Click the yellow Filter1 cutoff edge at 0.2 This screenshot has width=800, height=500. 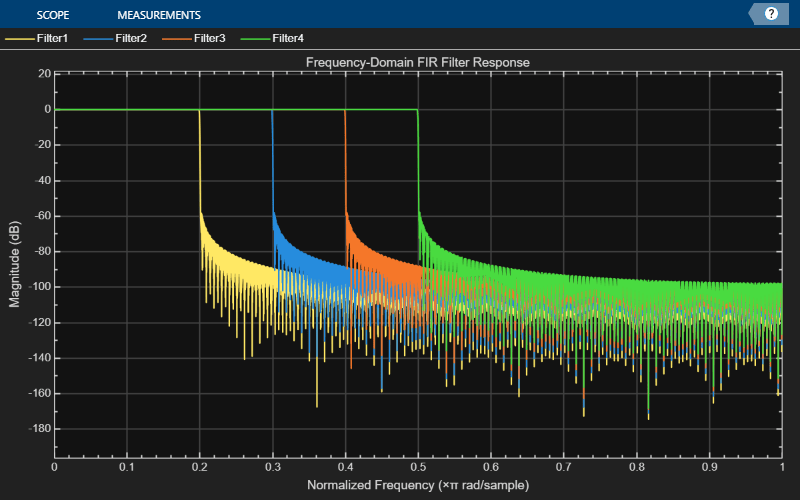click(199, 161)
